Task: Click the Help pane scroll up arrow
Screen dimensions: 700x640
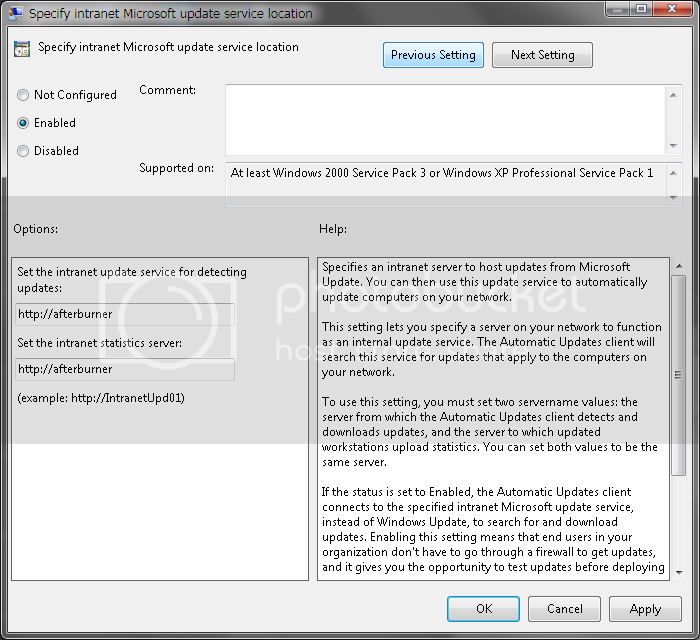Action: pyautogui.click(x=679, y=266)
